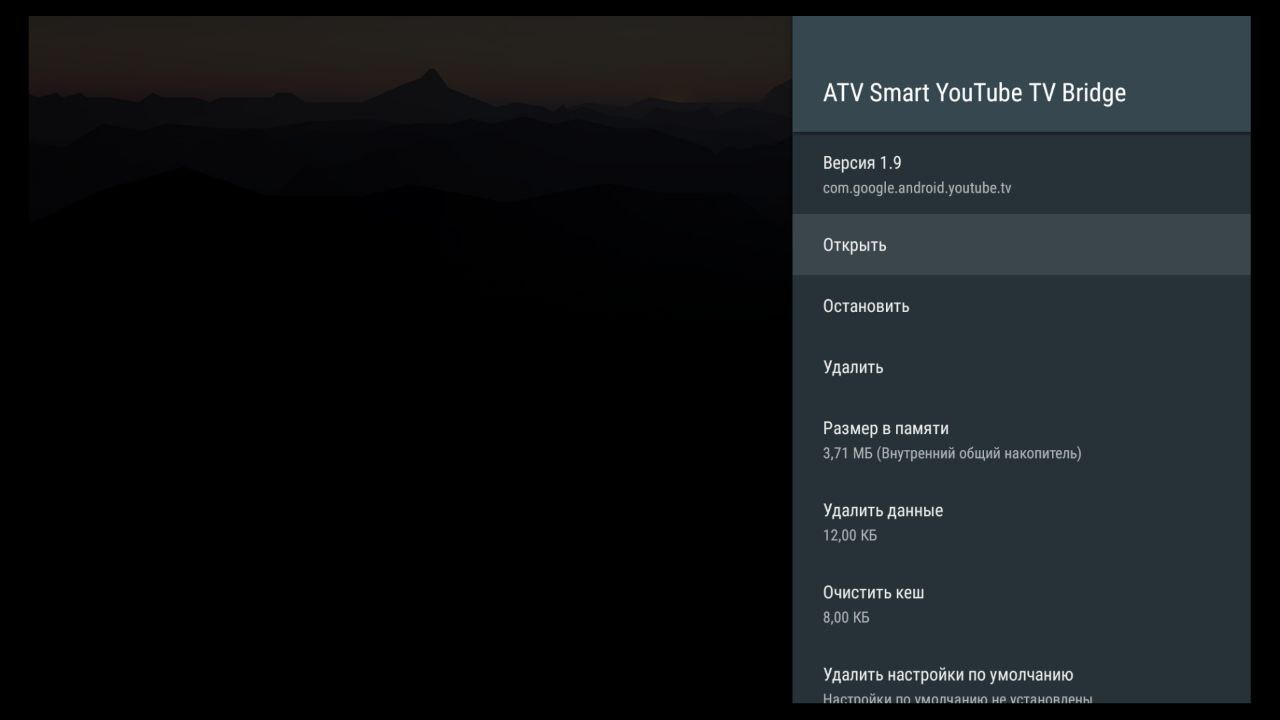Click the 8,00 КБ cache size value
Screen dimensions: 1280x720
tap(846, 618)
